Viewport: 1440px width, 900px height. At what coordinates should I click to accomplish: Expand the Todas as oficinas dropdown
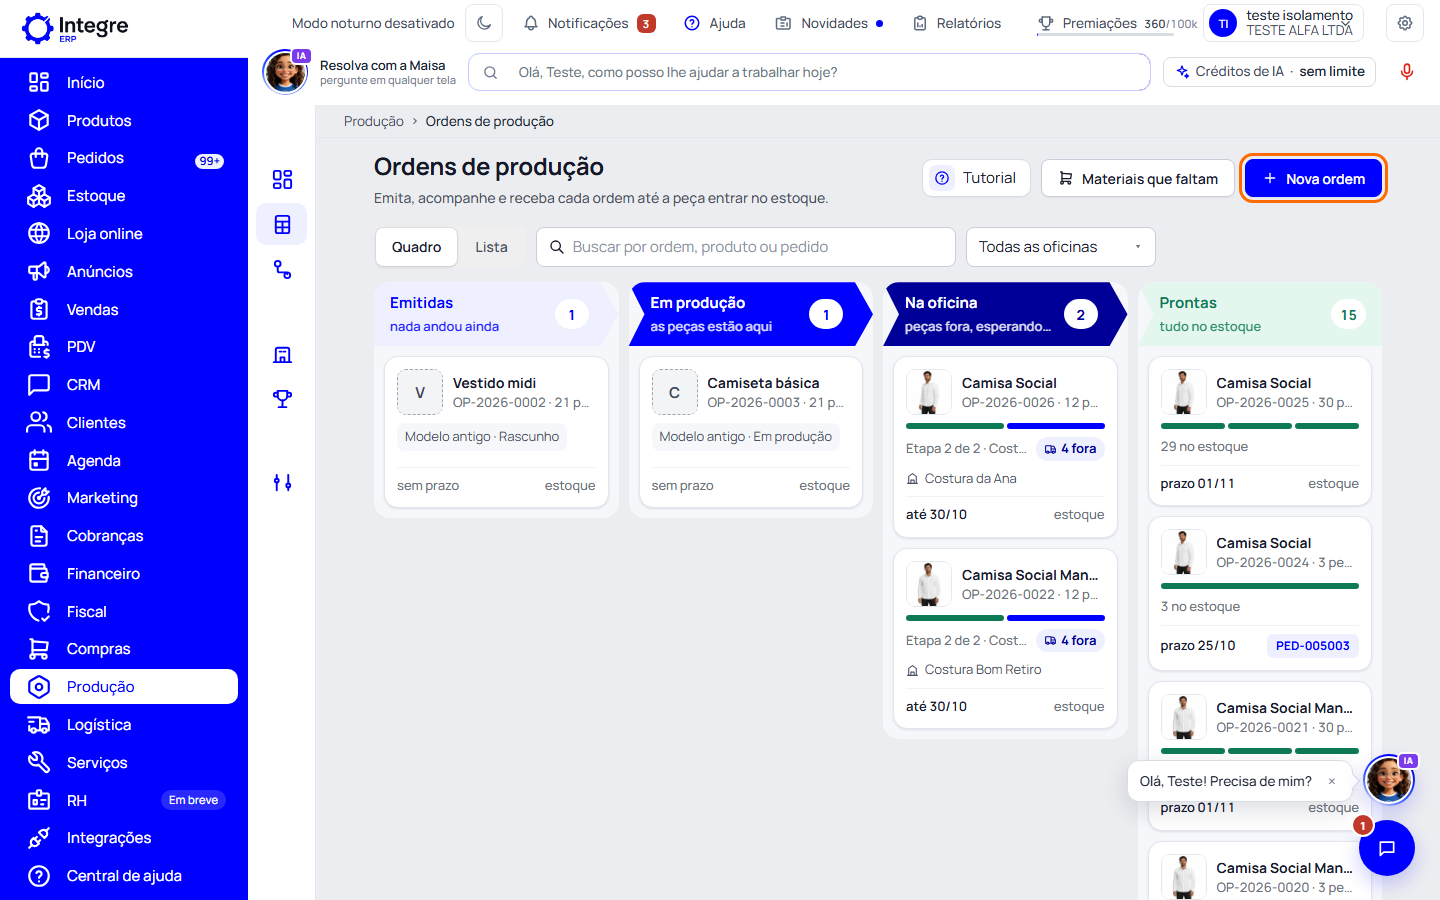point(1061,247)
